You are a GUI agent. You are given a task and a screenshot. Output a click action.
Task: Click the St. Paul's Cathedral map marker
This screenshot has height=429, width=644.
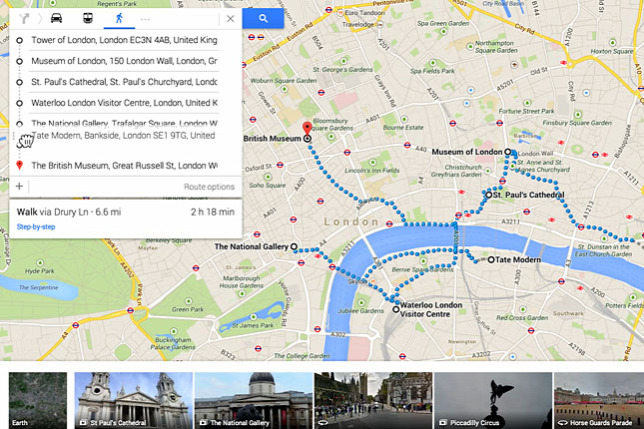coord(489,195)
